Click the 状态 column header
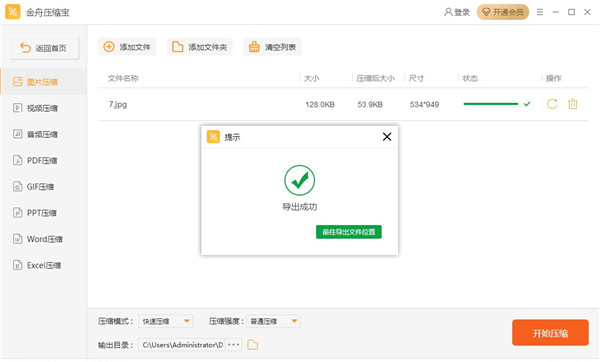 click(x=470, y=78)
